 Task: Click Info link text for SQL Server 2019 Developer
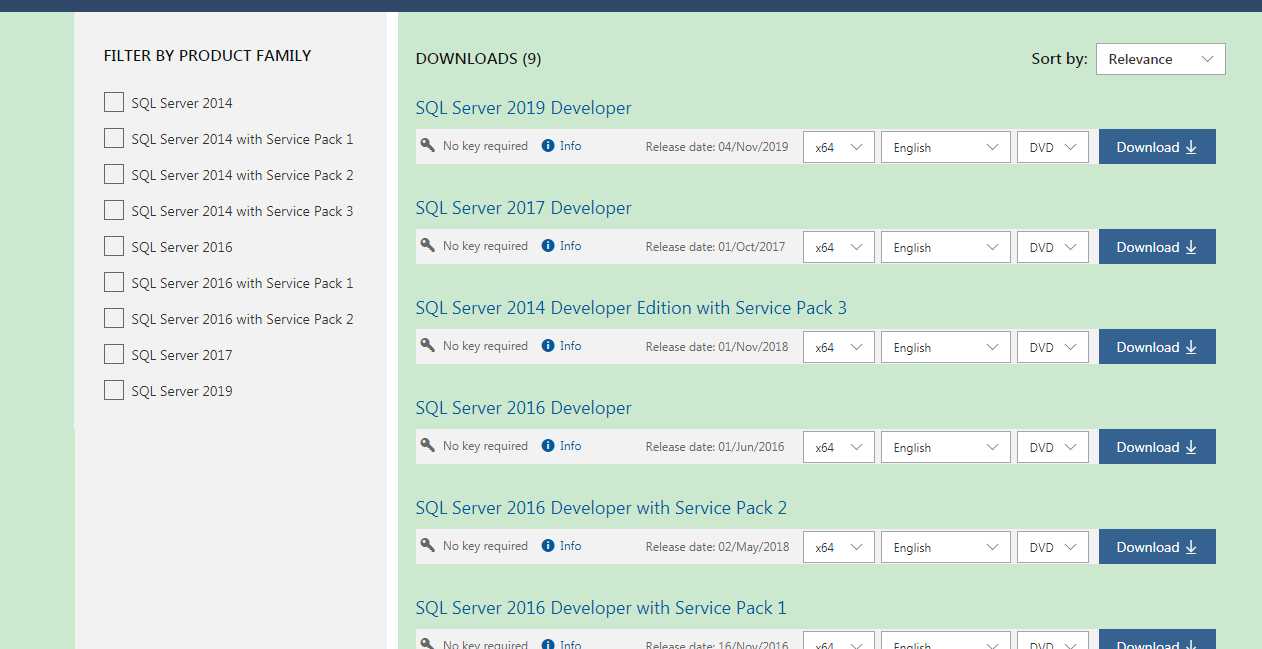coord(570,146)
